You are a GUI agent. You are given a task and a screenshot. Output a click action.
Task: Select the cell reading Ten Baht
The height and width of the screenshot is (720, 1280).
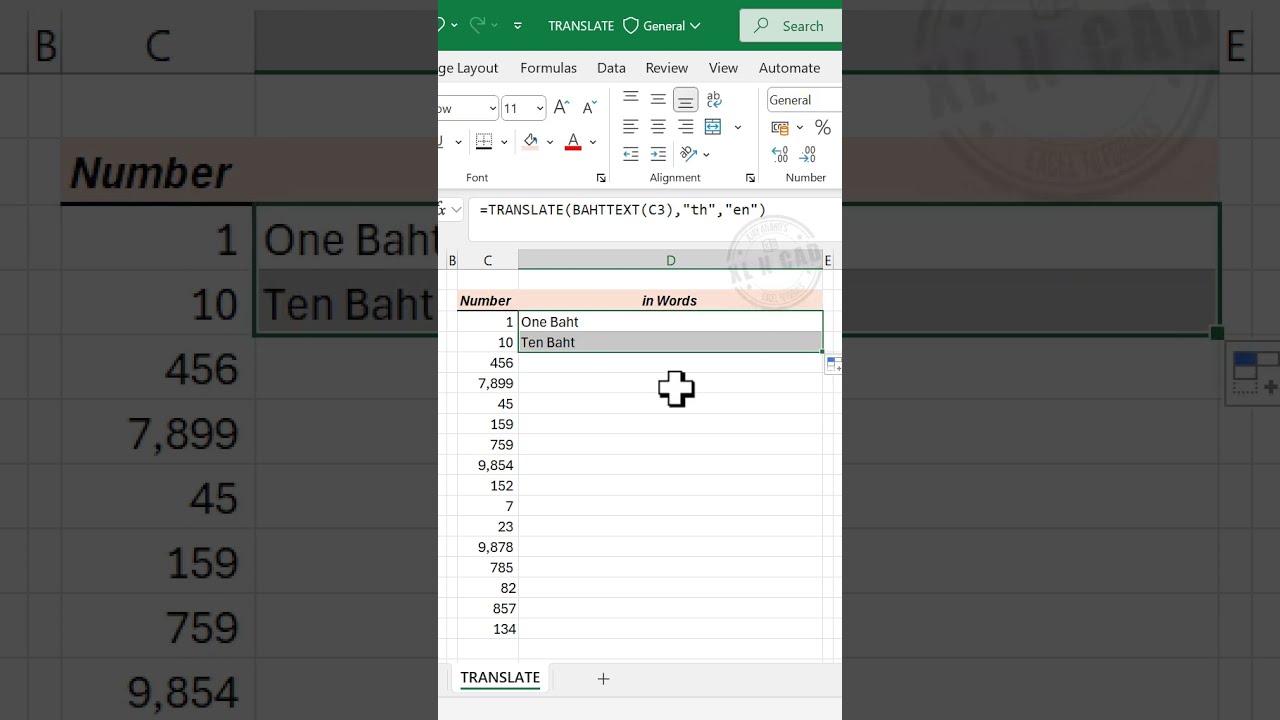pyautogui.click(x=670, y=342)
